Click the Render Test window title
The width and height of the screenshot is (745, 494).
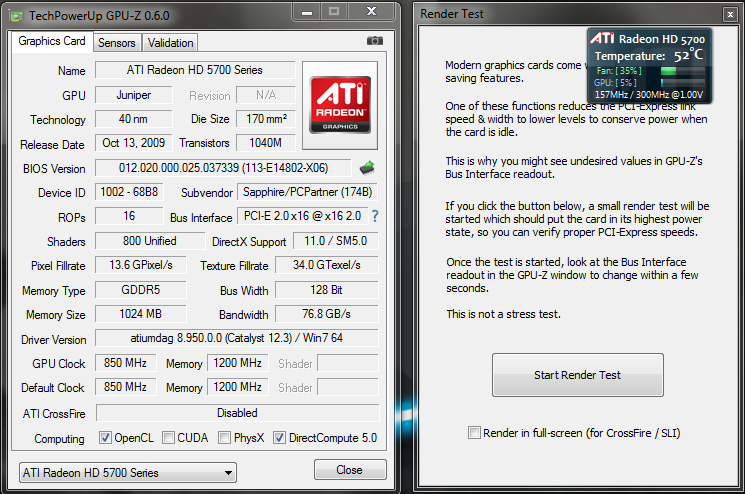(x=452, y=14)
